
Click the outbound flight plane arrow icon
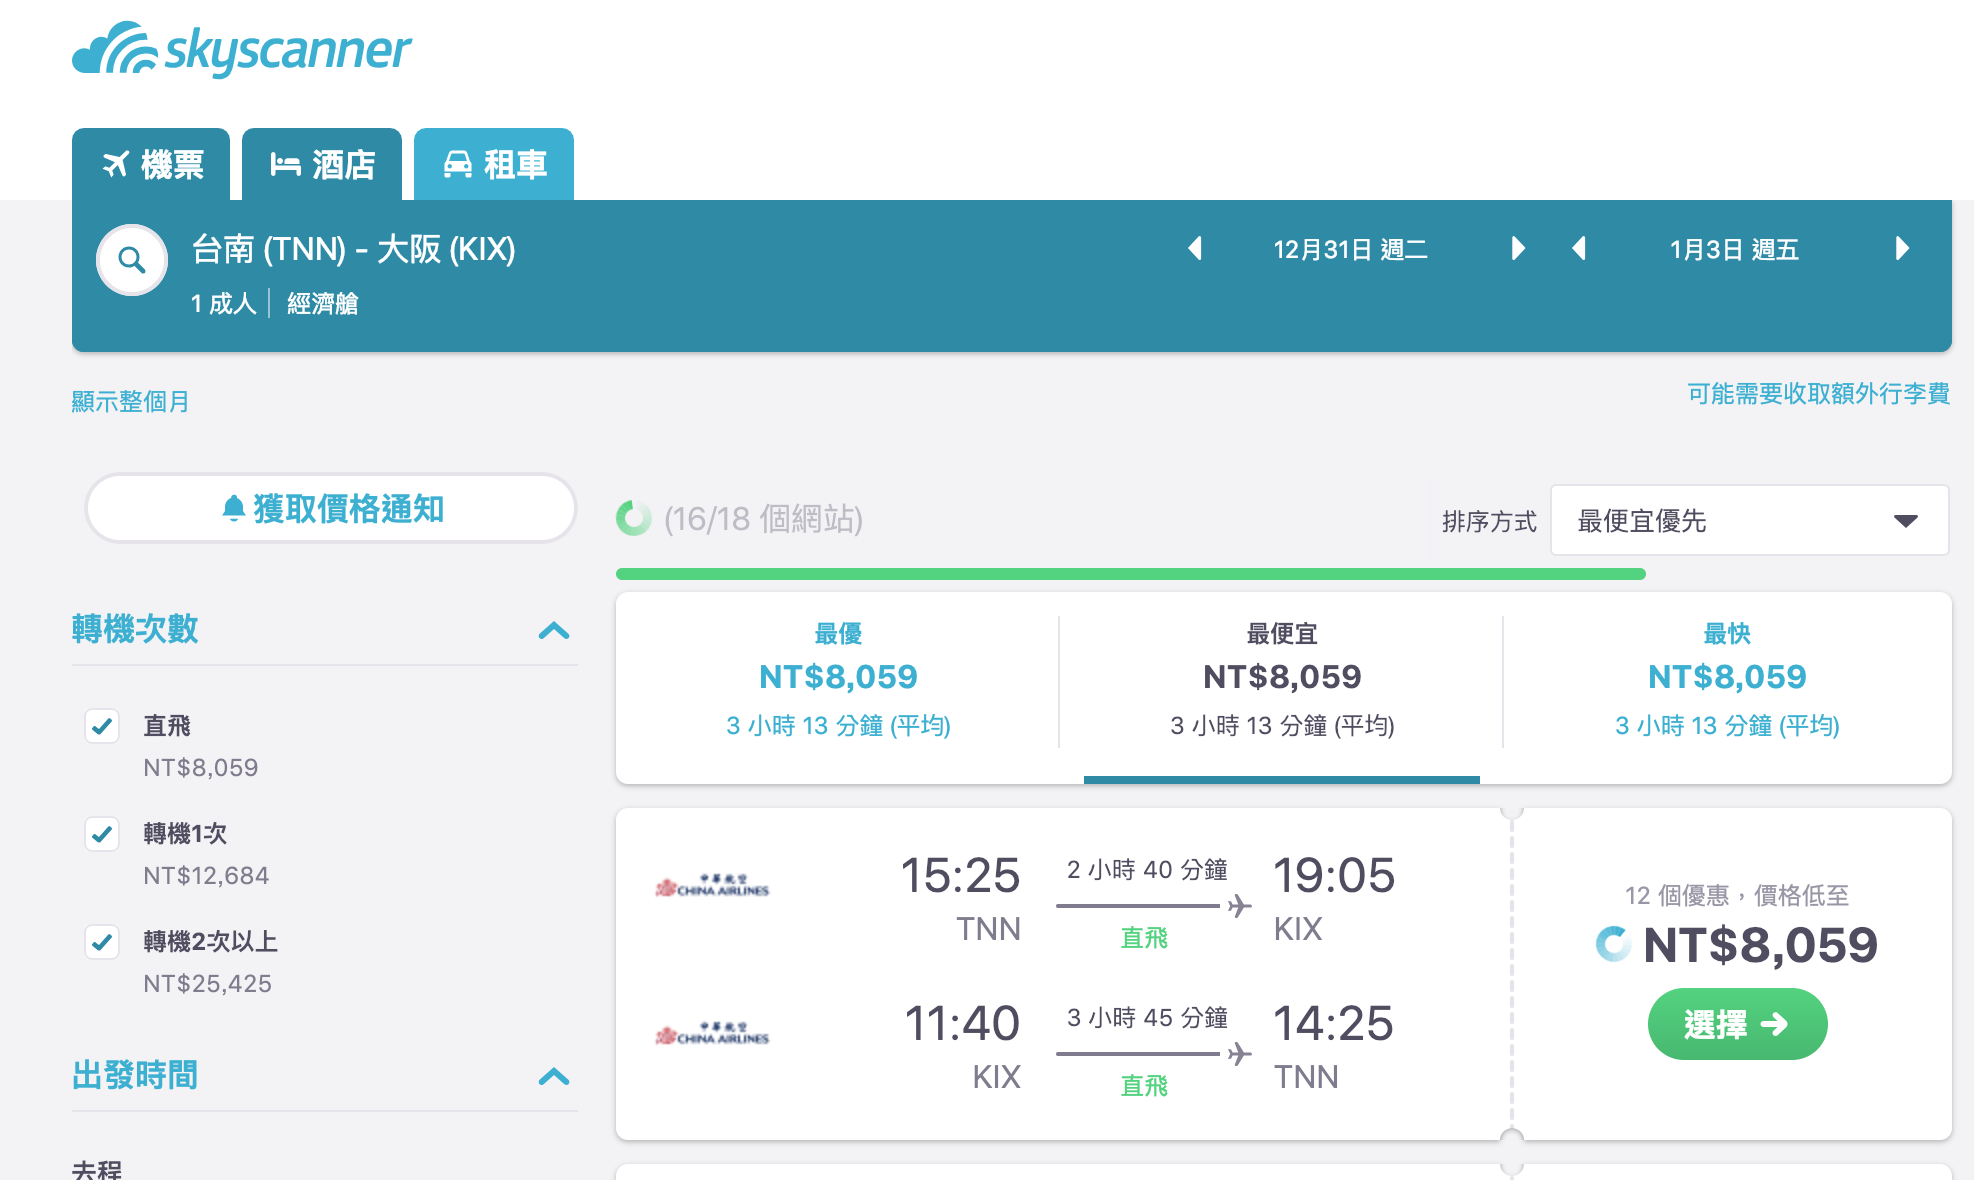pyautogui.click(x=1240, y=906)
